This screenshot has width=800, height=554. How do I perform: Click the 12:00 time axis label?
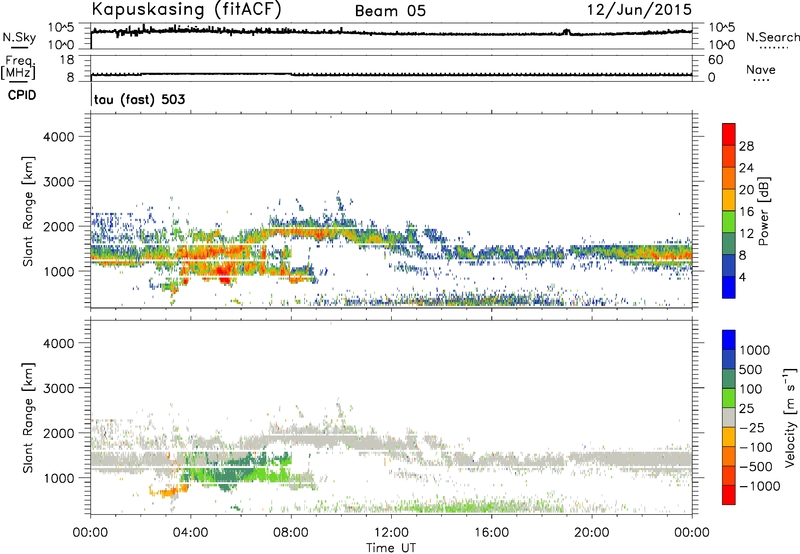391,533
